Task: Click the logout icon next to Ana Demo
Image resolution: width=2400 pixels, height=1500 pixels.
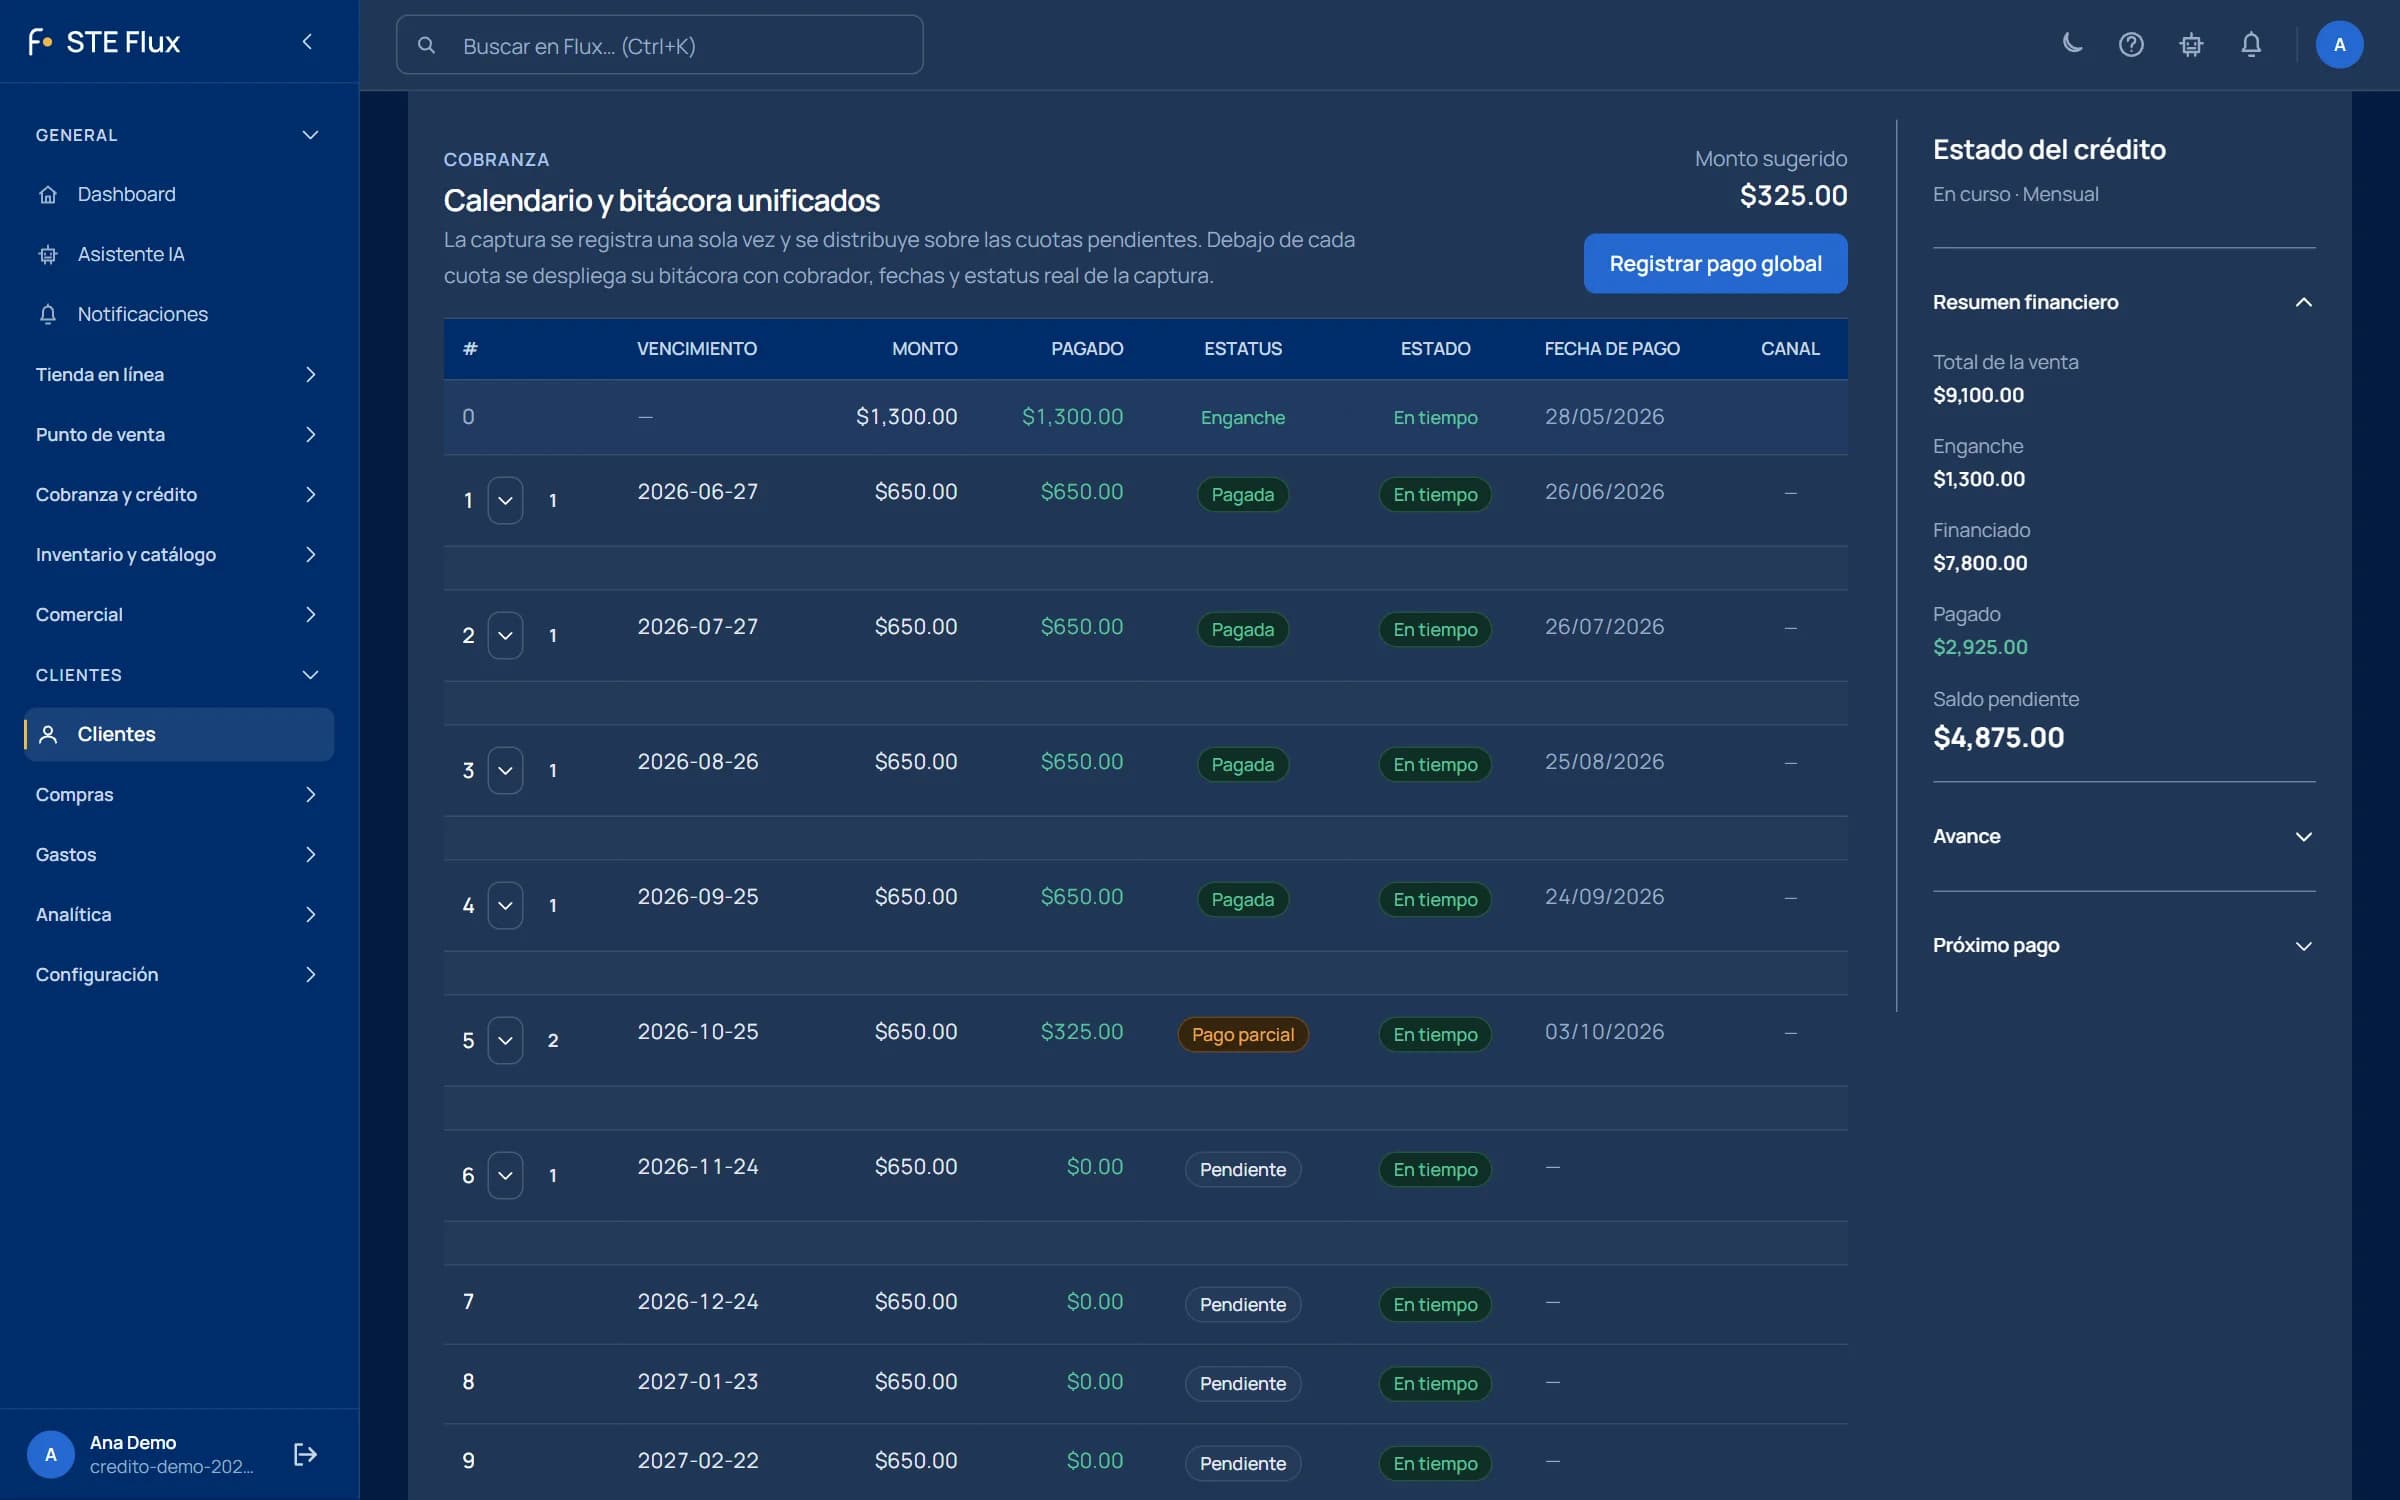Action: pyautogui.click(x=305, y=1454)
